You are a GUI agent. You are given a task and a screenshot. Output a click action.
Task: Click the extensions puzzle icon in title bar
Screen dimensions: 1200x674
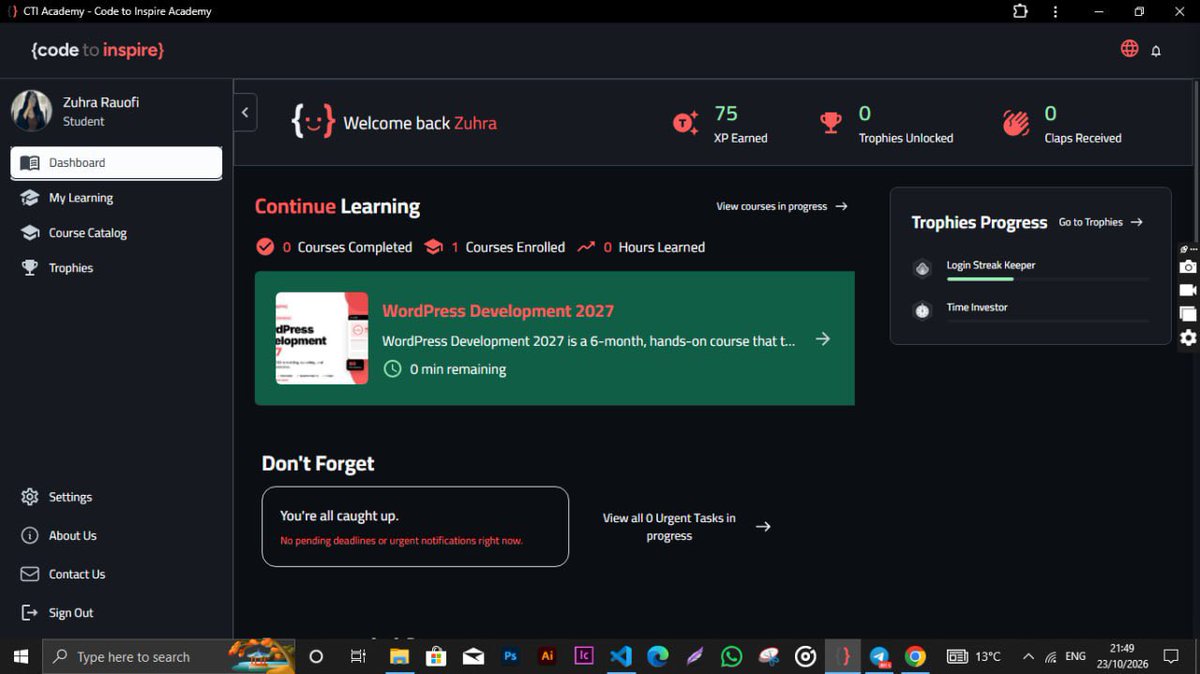pyautogui.click(x=1020, y=11)
